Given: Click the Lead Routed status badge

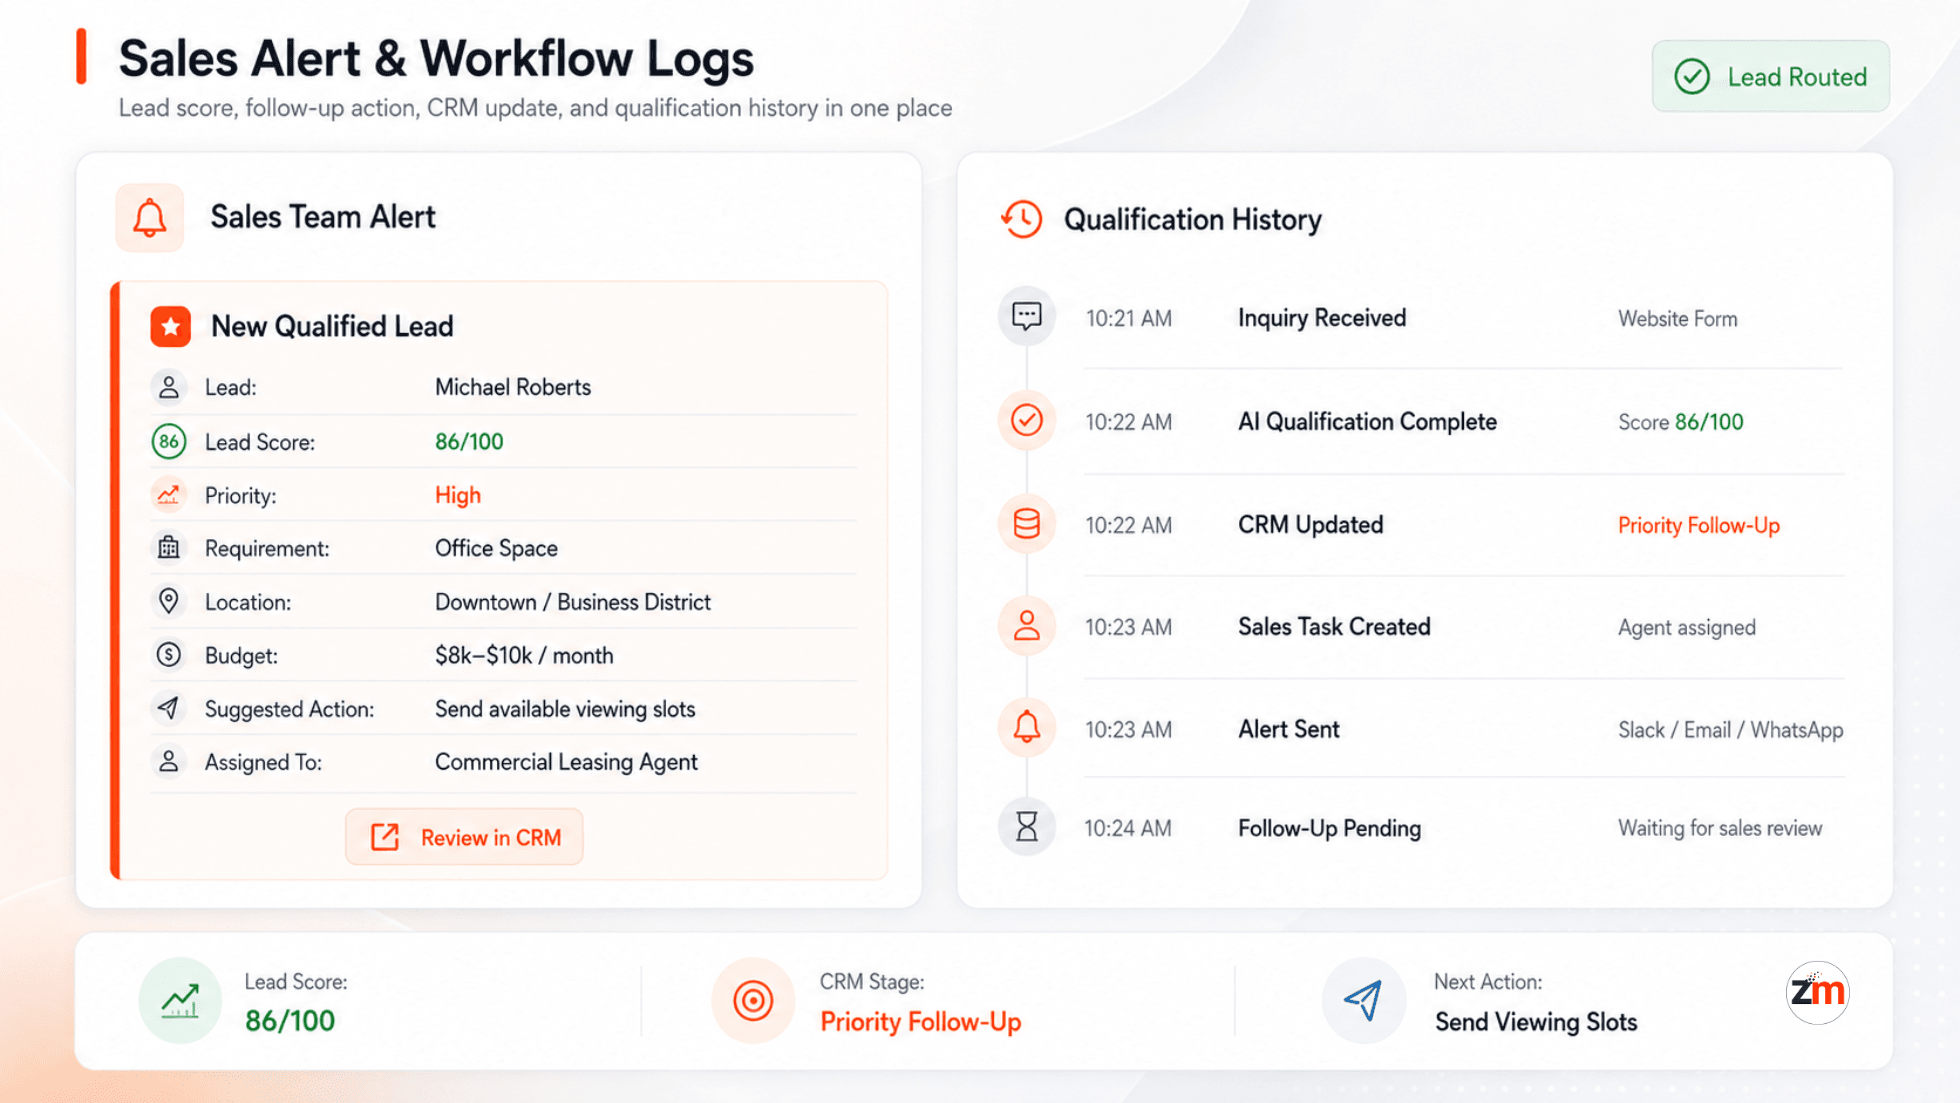Looking at the screenshot, I should tap(1770, 76).
